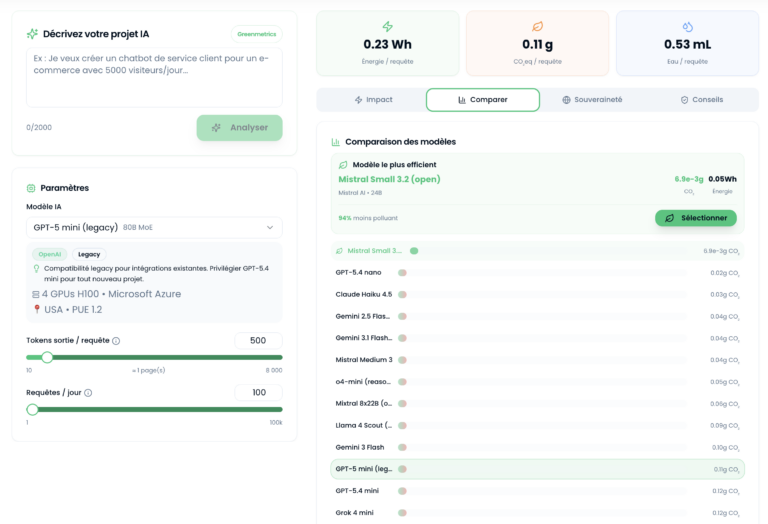Click the Mistral Small 3.2 (open) model name
Screen dimensions: 768x524
(389, 179)
